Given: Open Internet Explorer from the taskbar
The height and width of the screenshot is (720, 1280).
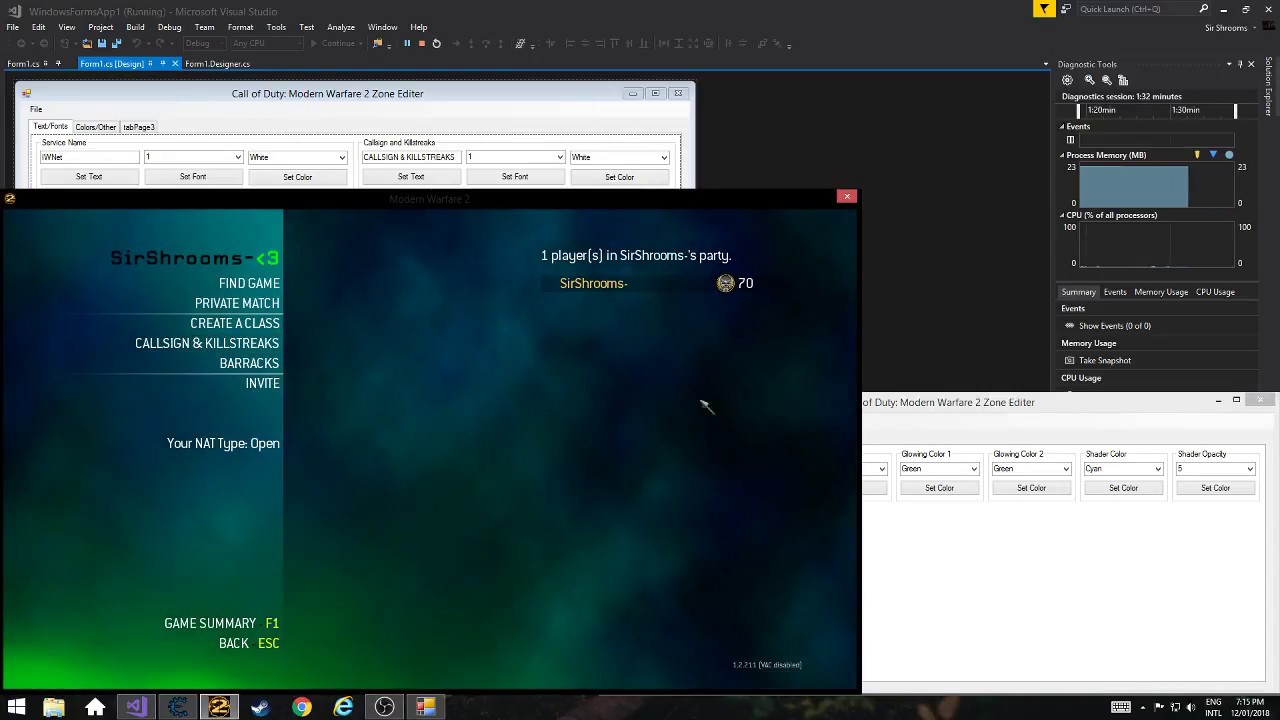Looking at the screenshot, I should (x=343, y=707).
